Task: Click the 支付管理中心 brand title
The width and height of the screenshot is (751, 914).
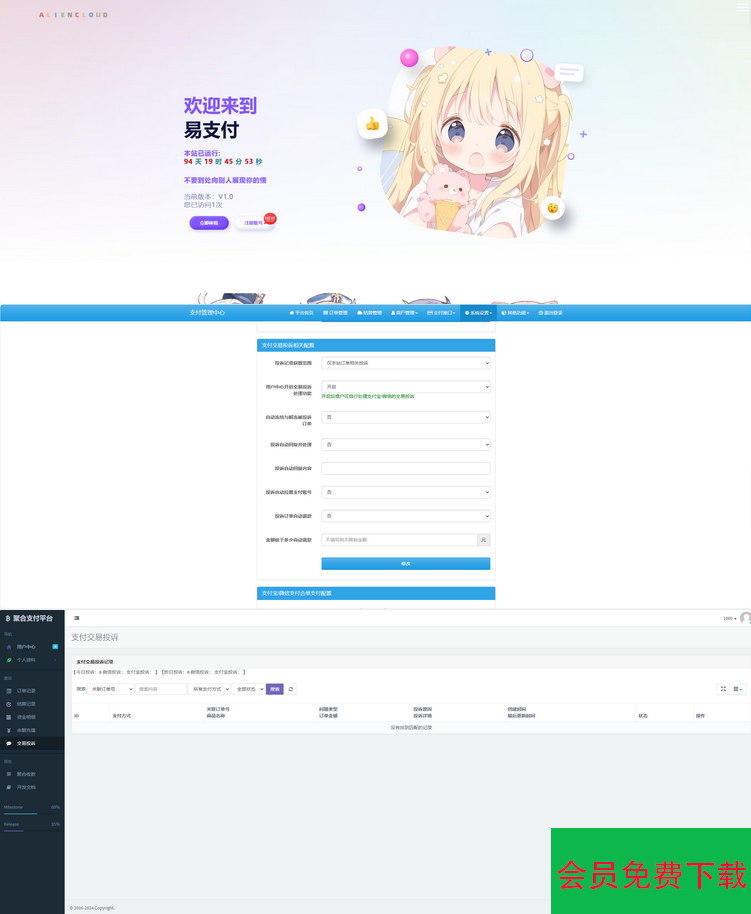Action: click(207, 313)
